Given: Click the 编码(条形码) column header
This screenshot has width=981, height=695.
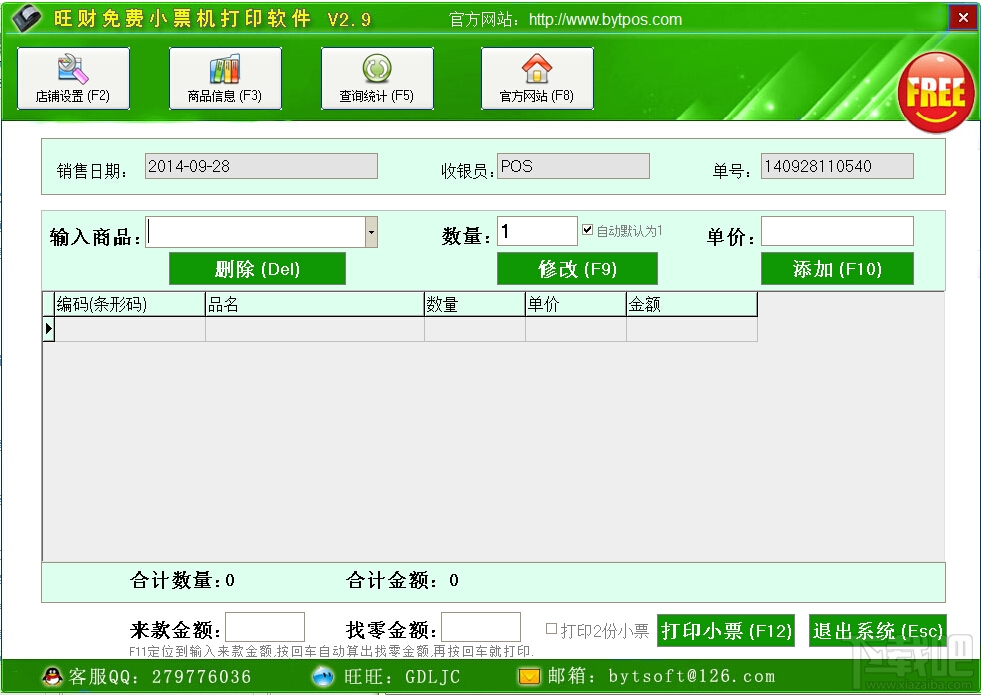Looking at the screenshot, I should coord(130,305).
